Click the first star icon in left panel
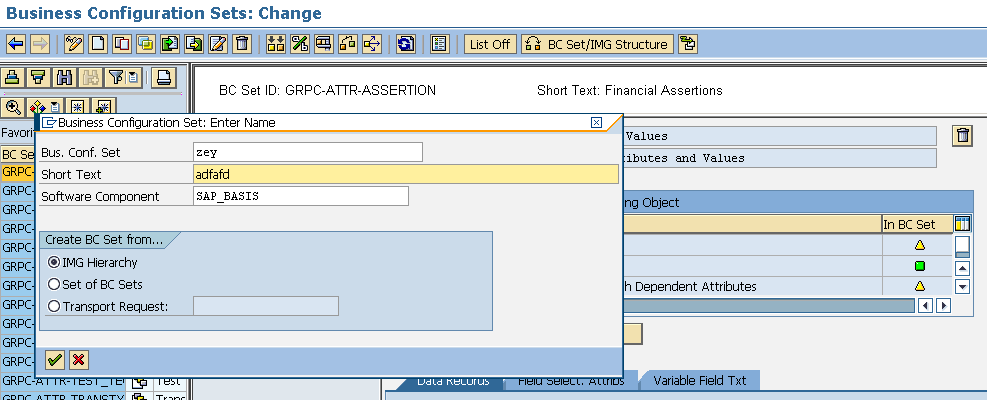 [77, 106]
